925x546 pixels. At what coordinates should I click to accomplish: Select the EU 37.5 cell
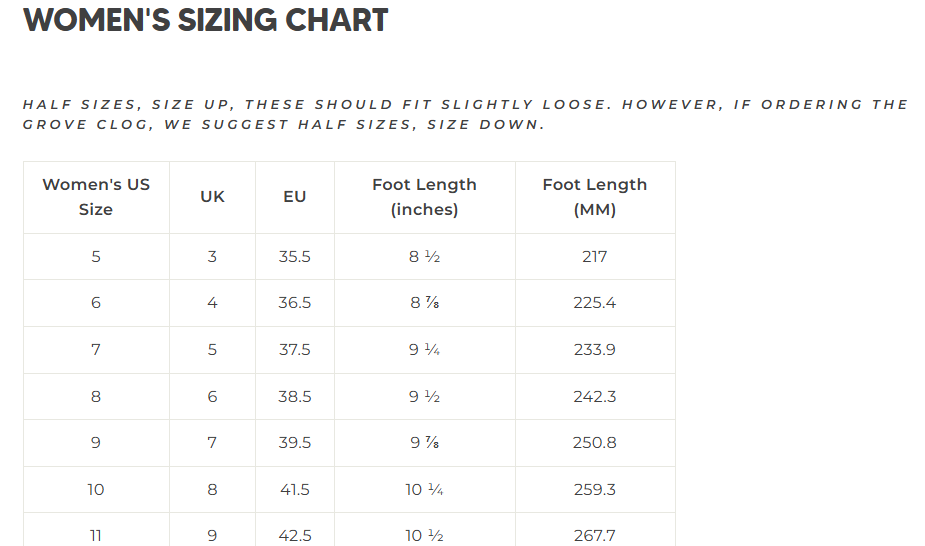click(x=294, y=350)
